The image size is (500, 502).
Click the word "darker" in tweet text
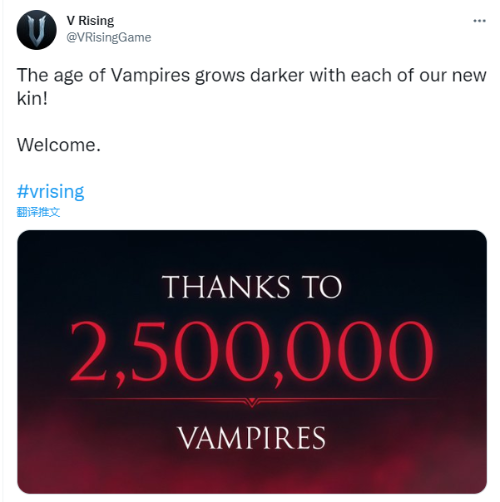coord(277,75)
